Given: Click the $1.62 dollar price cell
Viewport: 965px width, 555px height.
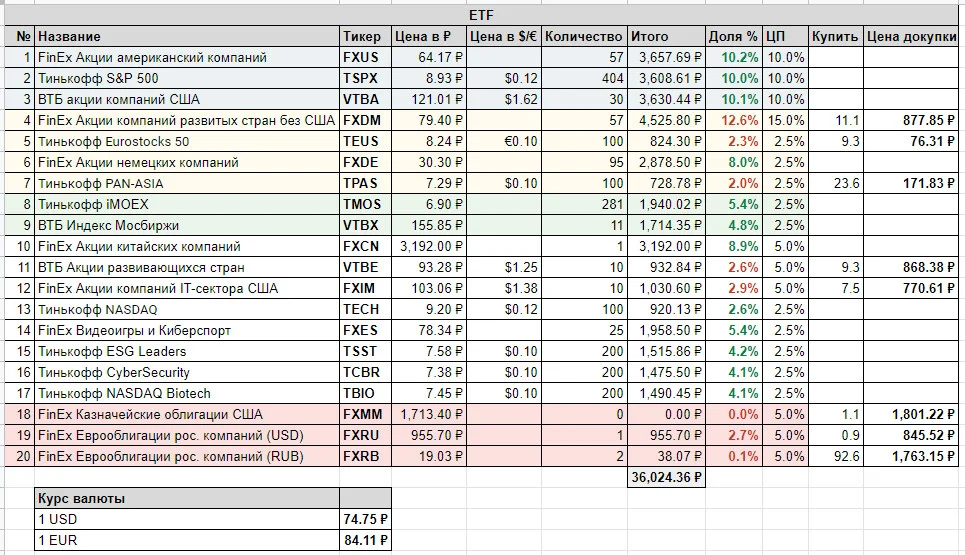Looking at the screenshot, I should click(x=504, y=99).
